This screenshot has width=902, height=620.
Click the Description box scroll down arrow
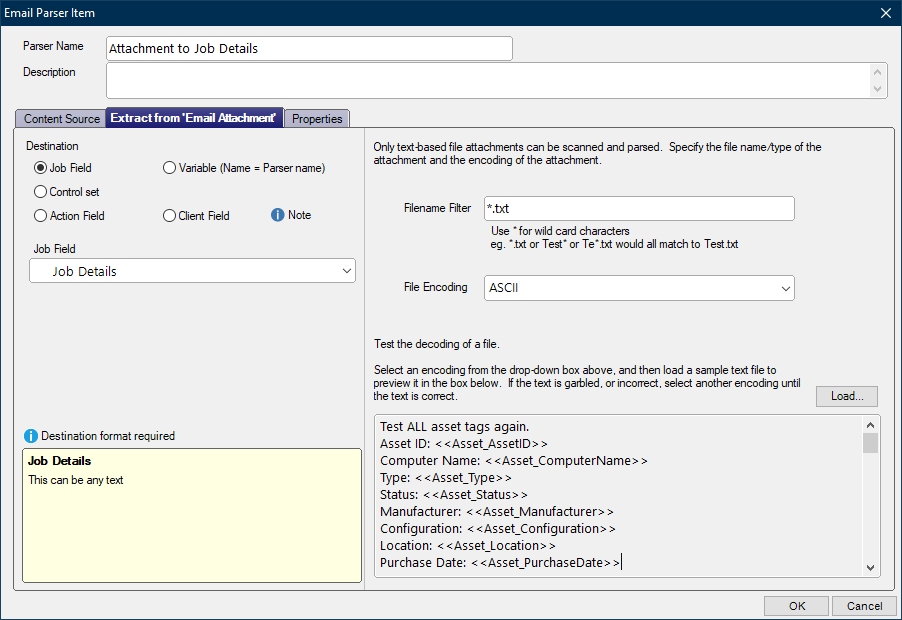coord(877,89)
